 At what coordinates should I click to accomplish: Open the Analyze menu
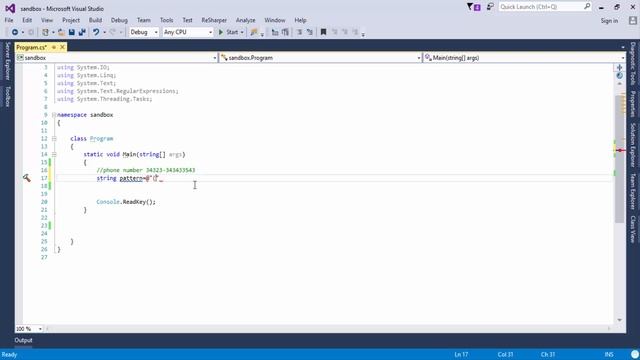point(245,20)
